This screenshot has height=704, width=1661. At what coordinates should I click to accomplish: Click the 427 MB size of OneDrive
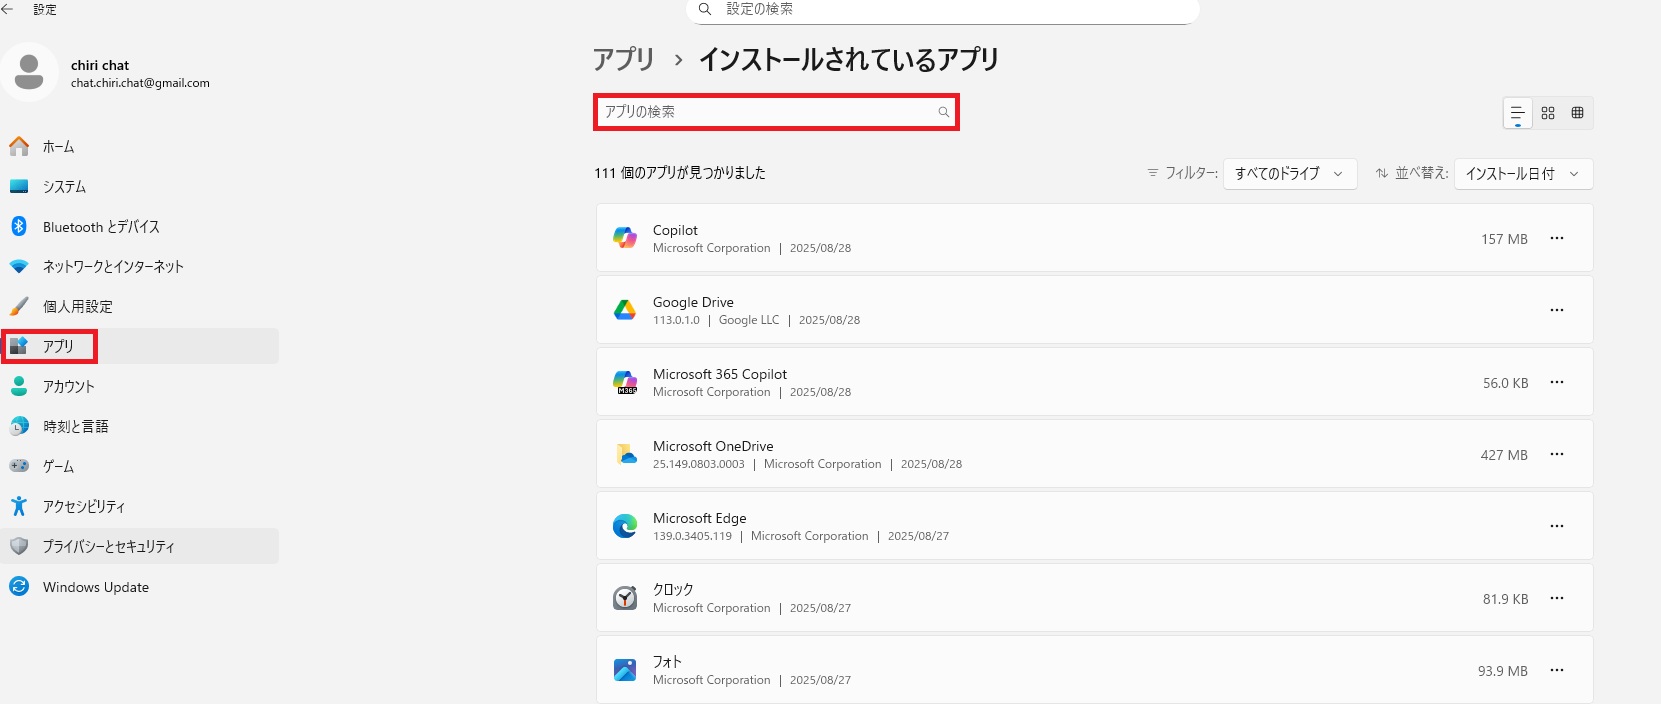pyautogui.click(x=1504, y=455)
